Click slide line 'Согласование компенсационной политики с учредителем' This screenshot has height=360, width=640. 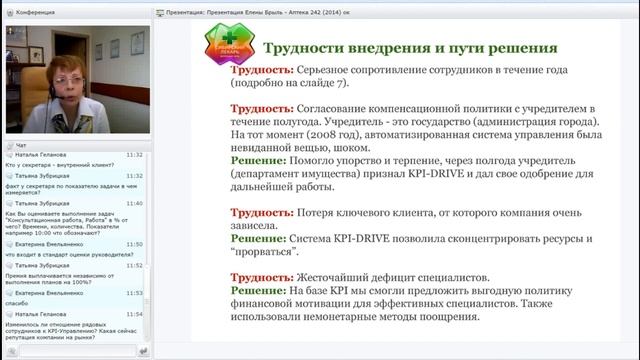coord(446,109)
